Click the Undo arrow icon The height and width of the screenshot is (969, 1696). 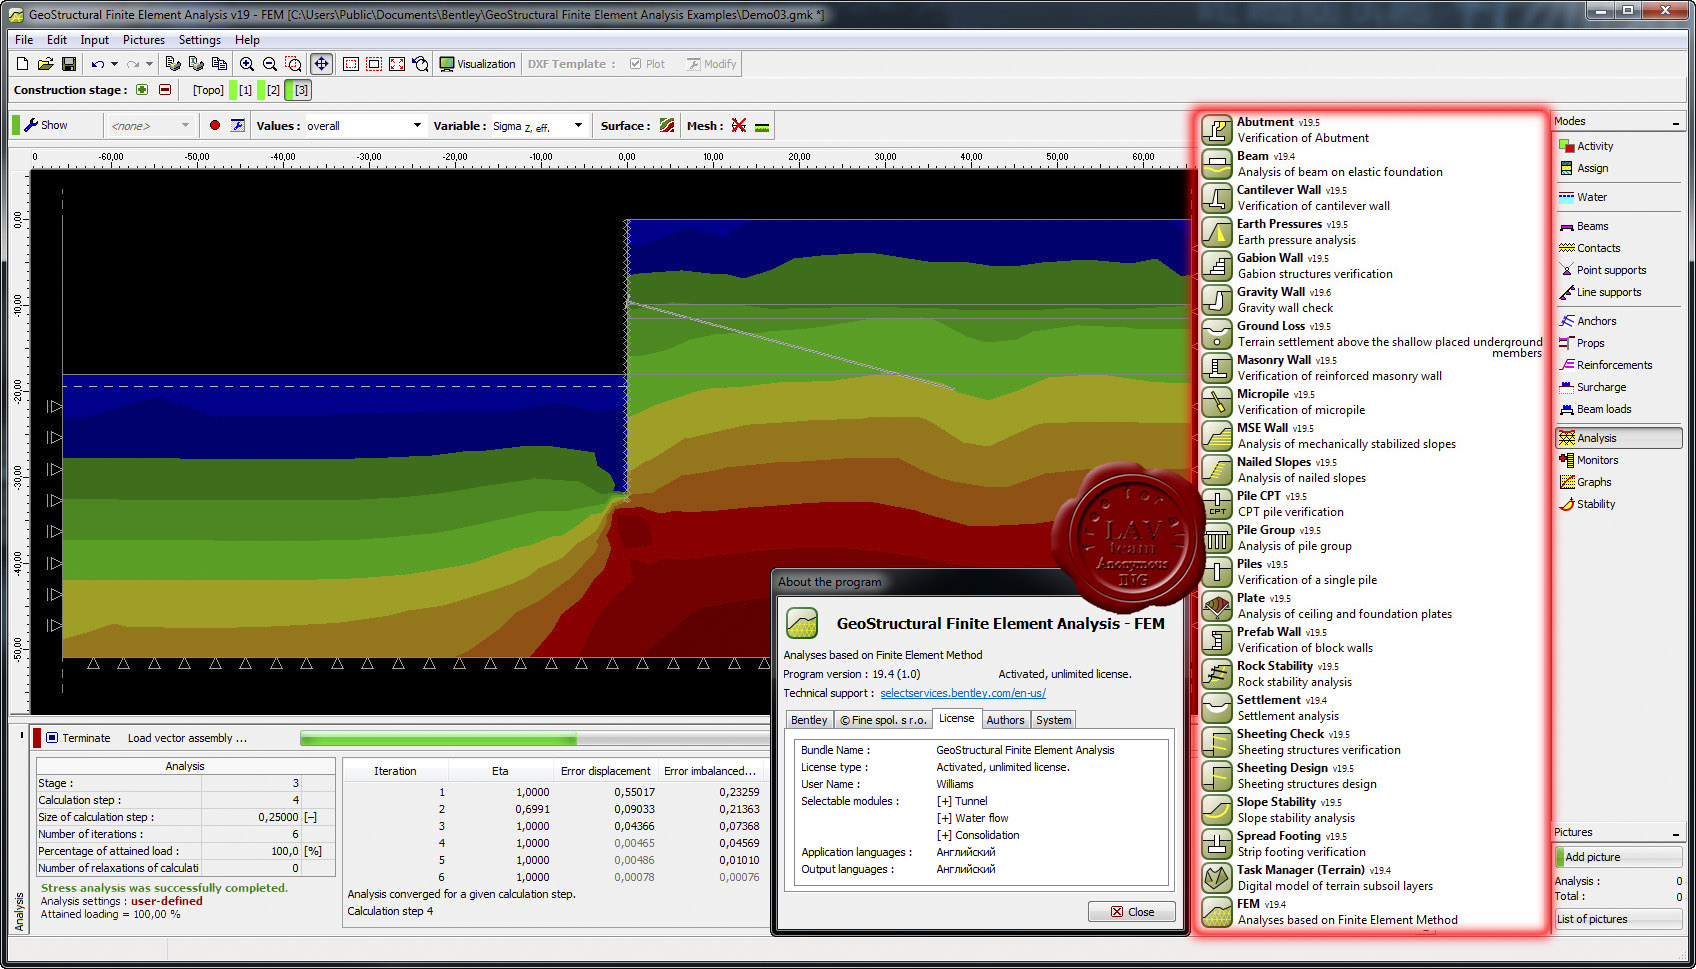tap(98, 64)
